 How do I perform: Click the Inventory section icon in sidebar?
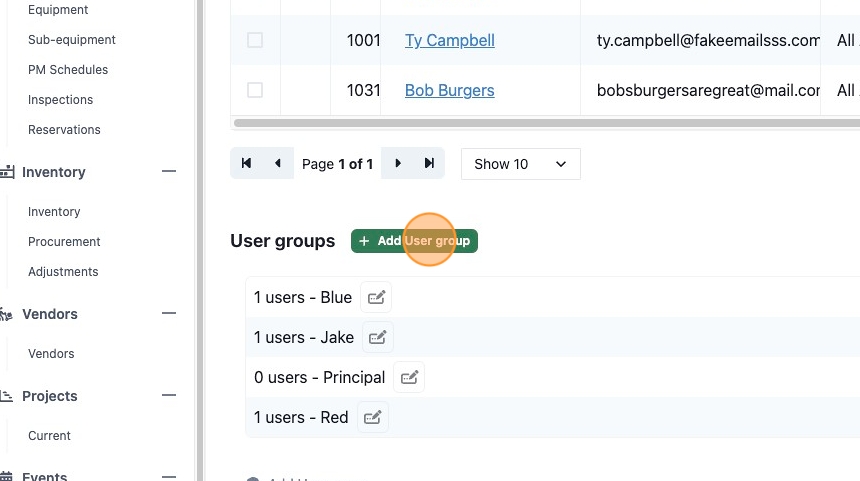click(7, 172)
